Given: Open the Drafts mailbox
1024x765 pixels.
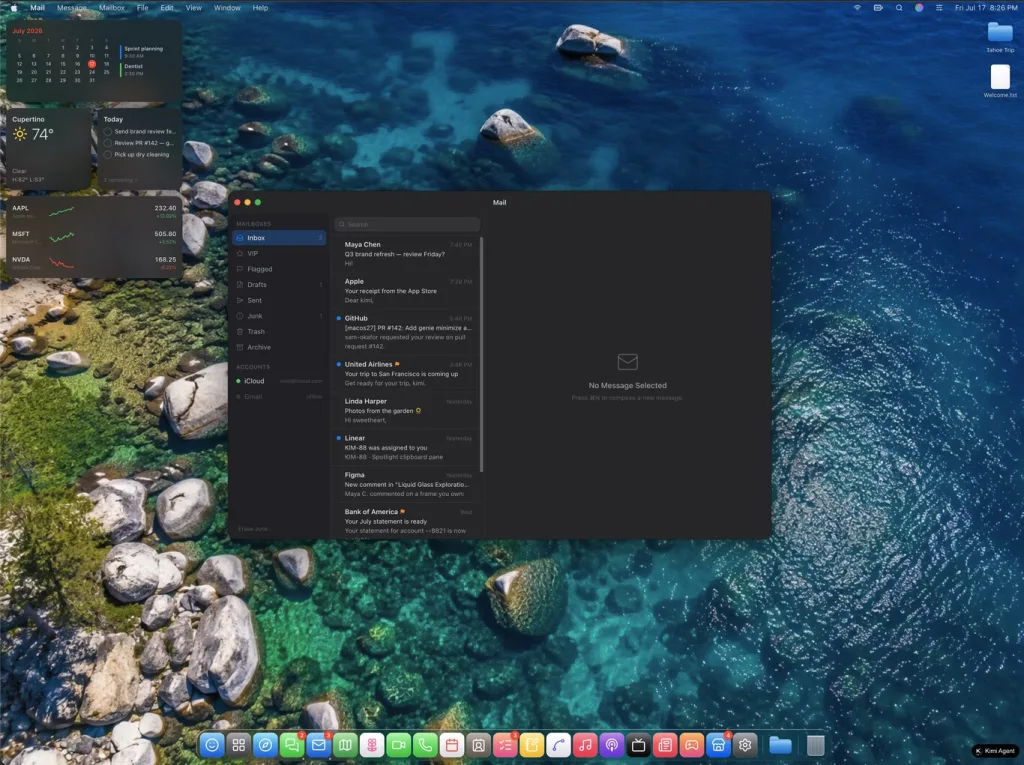Looking at the screenshot, I should pyautogui.click(x=279, y=285).
